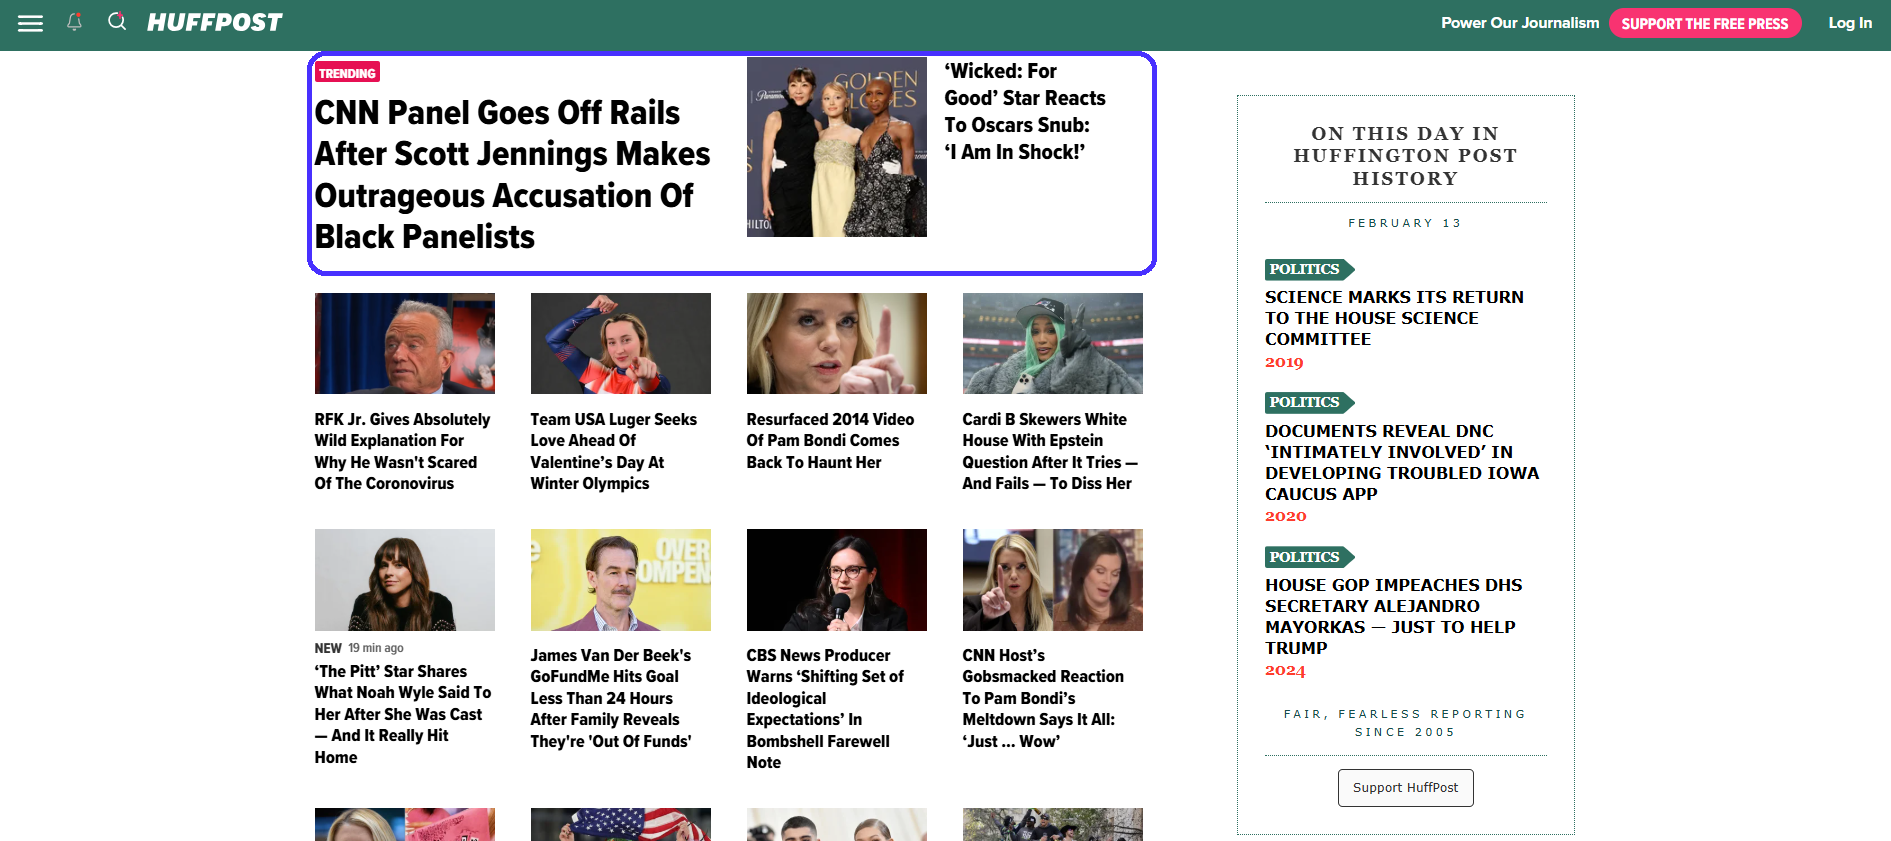Screen dimensions: 1891x841
Task: Go to the HuffPost logo homepage
Action: pyautogui.click(x=214, y=22)
